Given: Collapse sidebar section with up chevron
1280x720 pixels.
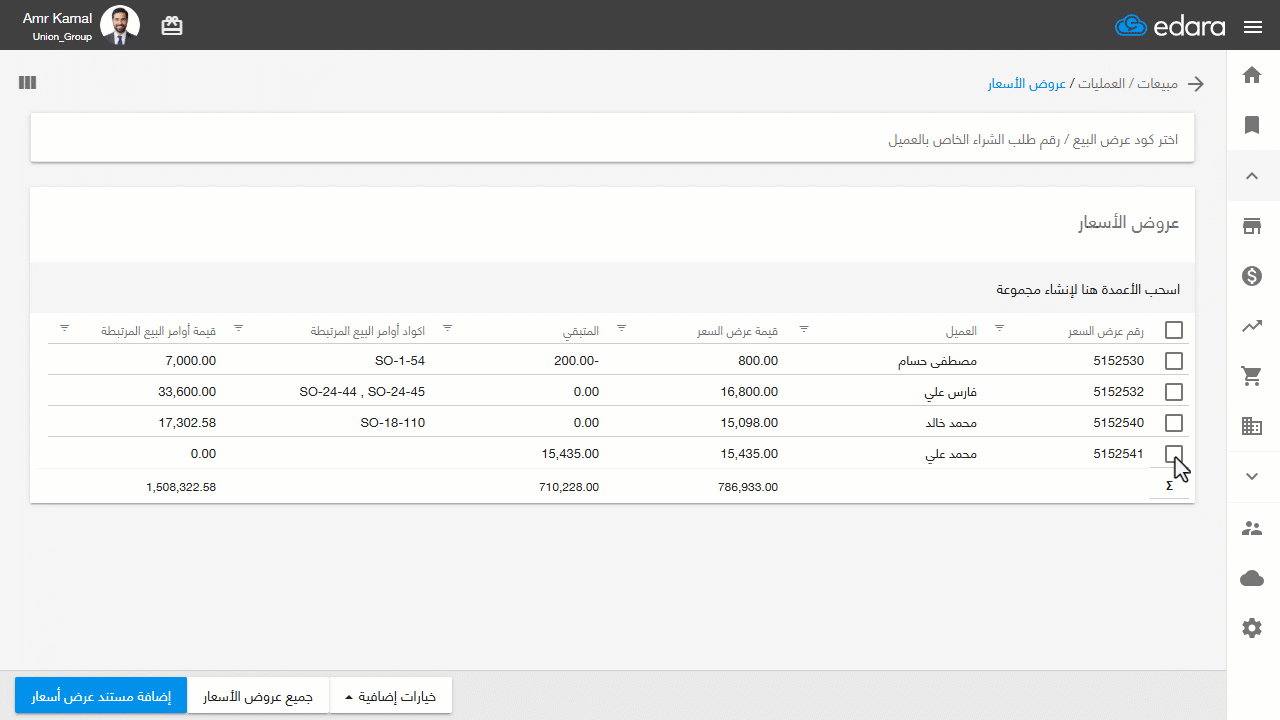Looking at the screenshot, I should (1252, 176).
